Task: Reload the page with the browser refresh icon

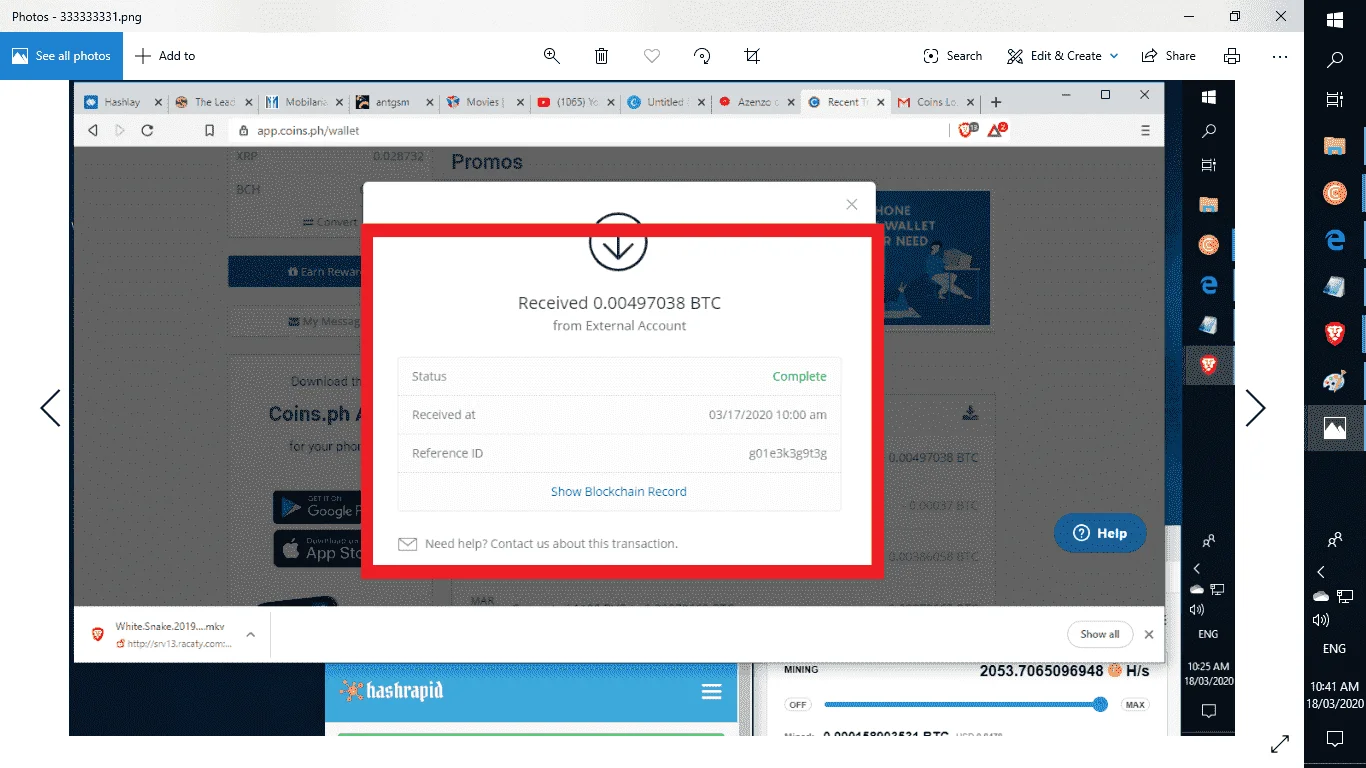Action: click(x=147, y=130)
